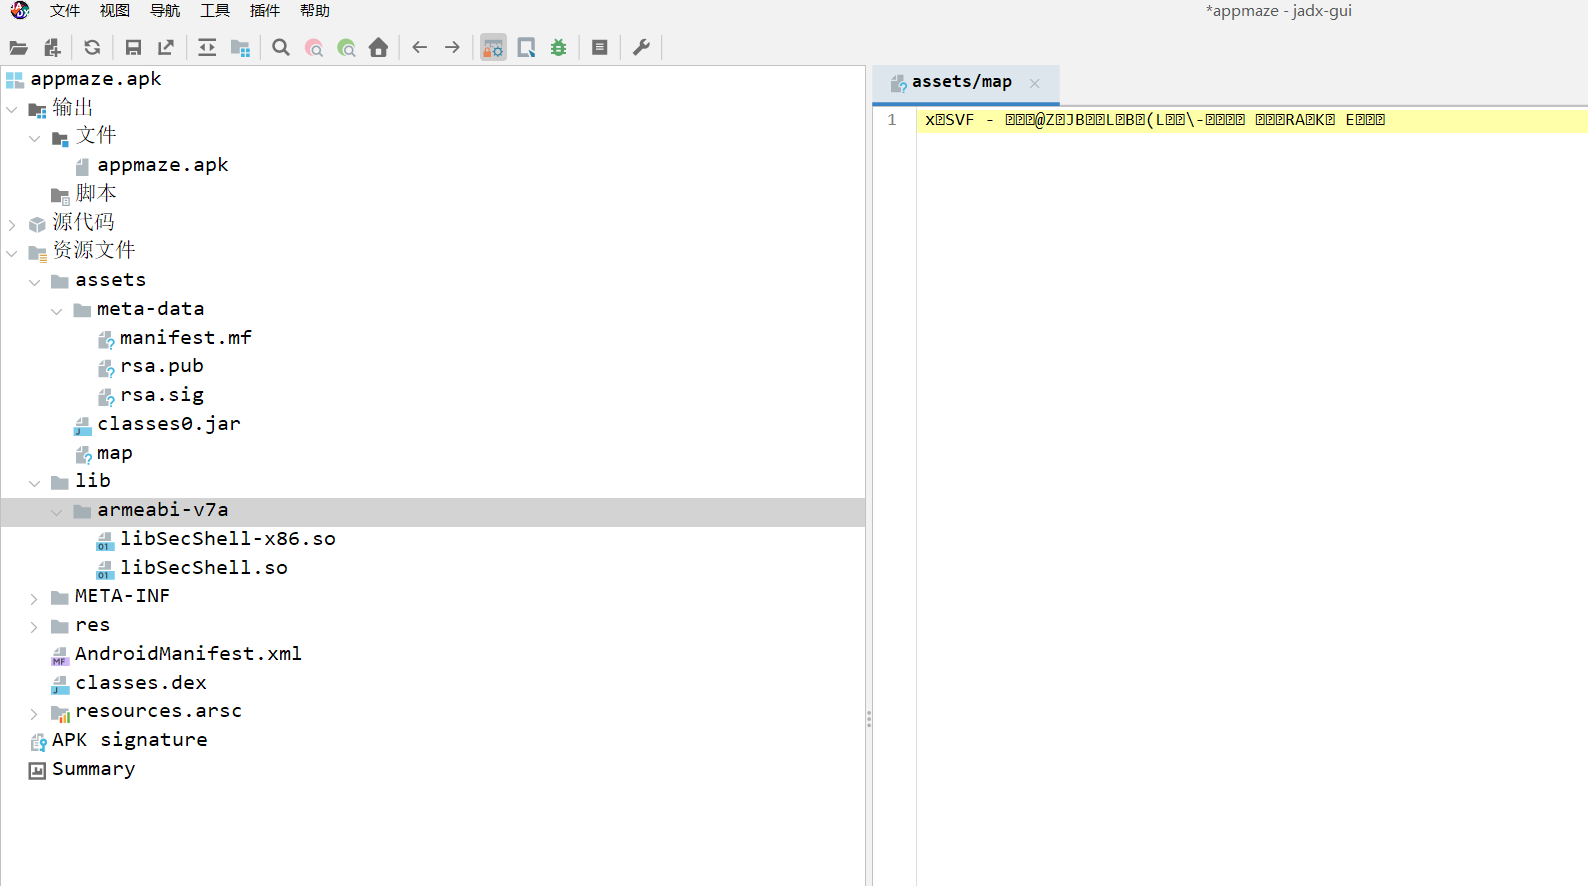The image size is (1588, 886).
Task: Reload the project with refresh icon
Action: point(92,47)
